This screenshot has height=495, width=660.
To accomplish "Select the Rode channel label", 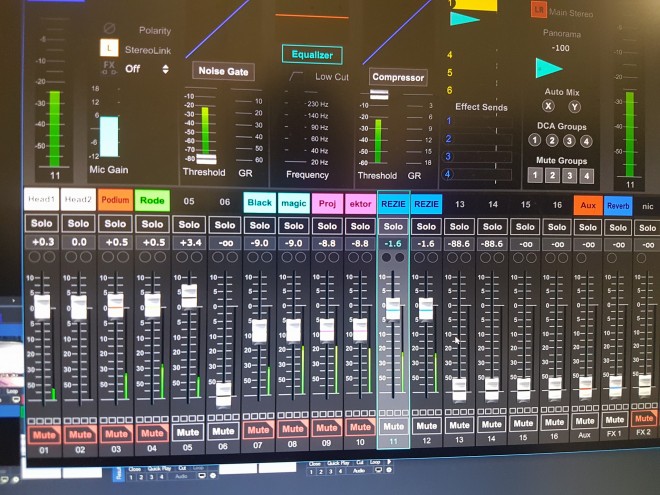I will pos(152,200).
